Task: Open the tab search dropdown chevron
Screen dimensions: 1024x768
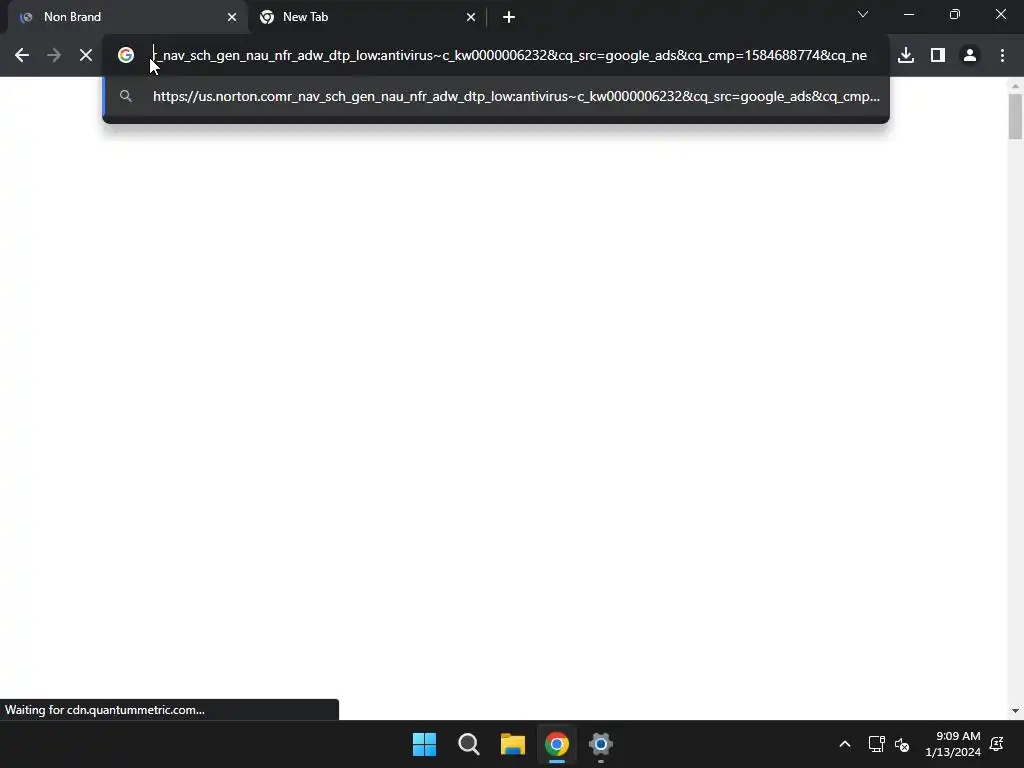Action: click(863, 14)
